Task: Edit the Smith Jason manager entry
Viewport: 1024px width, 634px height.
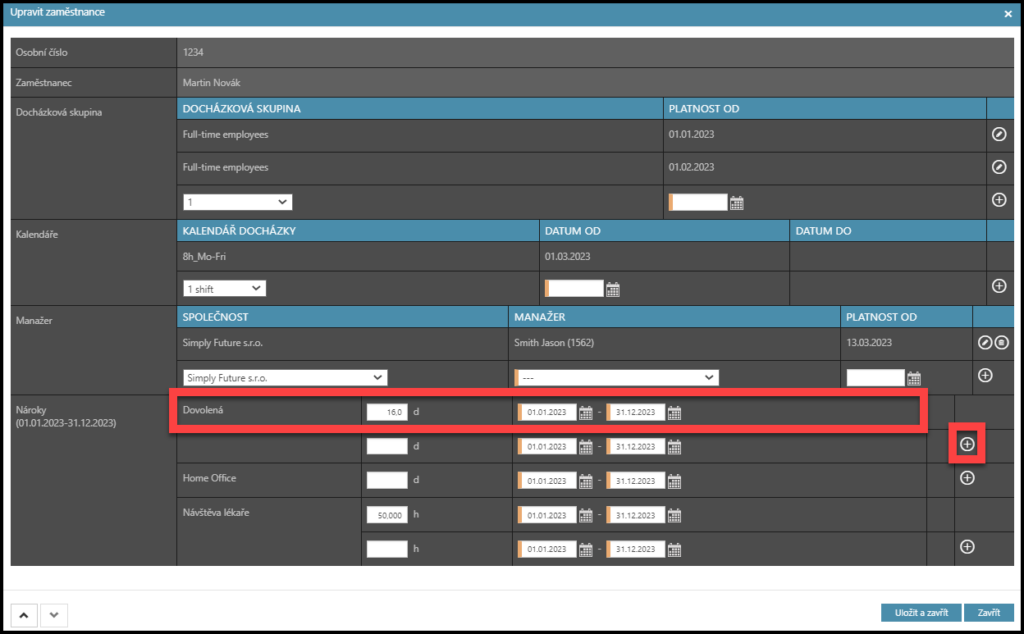Action: click(x=985, y=343)
